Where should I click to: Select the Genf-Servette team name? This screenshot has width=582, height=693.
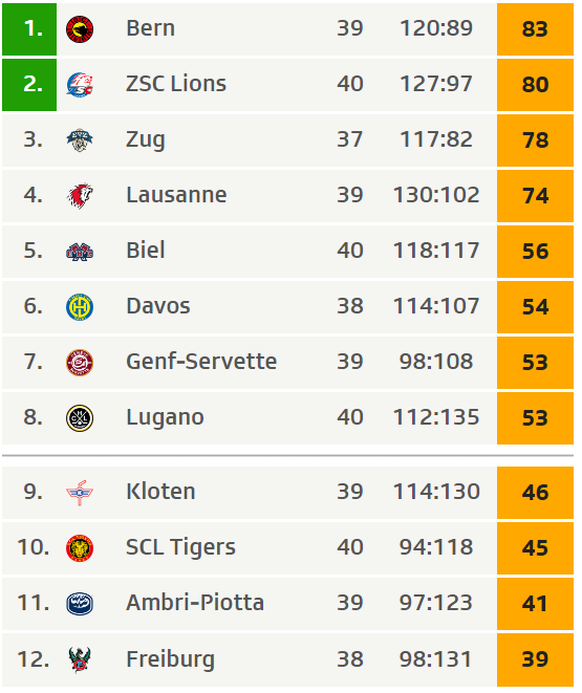202,362
